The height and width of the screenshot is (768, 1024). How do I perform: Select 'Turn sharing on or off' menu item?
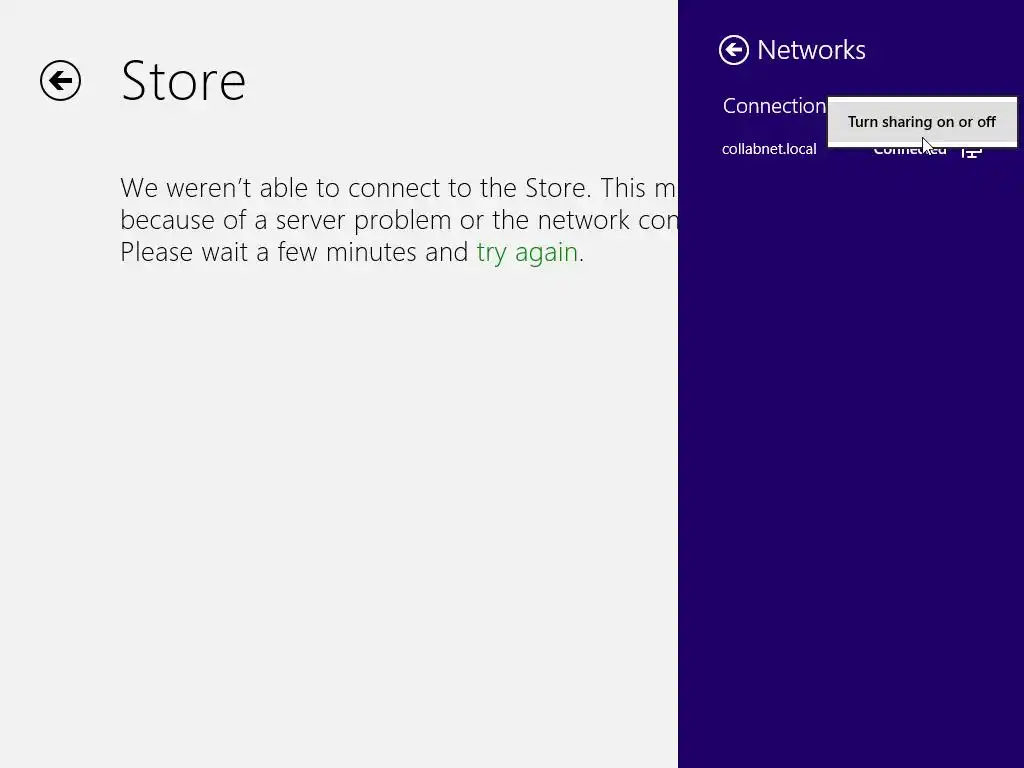pyautogui.click(x=921, y=122)
